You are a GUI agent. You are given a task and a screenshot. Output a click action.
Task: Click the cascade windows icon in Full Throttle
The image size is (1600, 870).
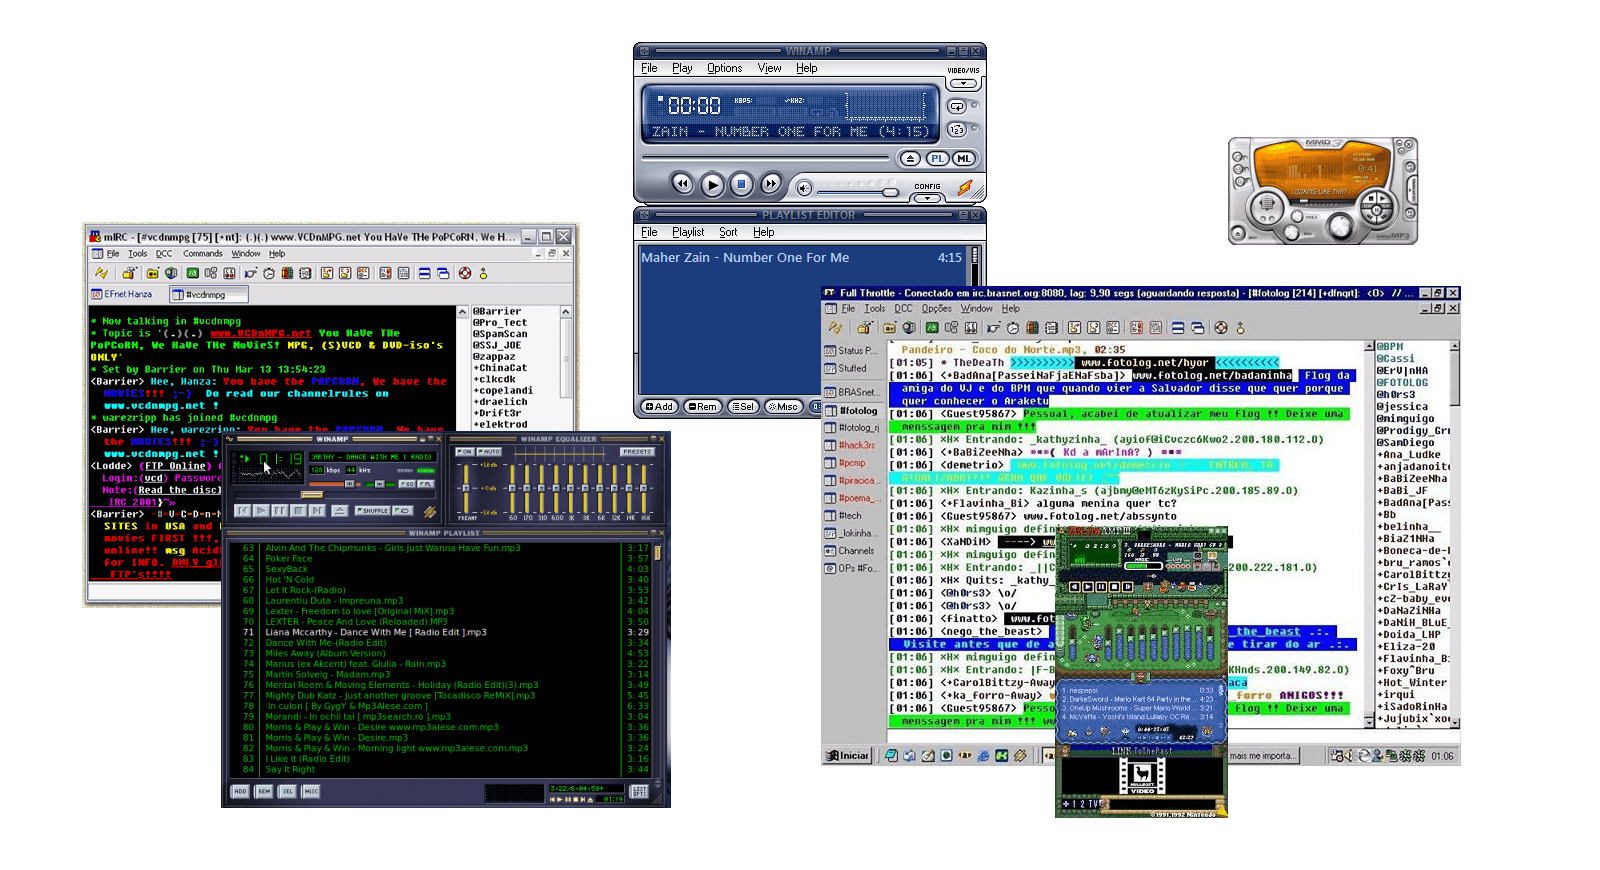click(x=1197, y=328)
